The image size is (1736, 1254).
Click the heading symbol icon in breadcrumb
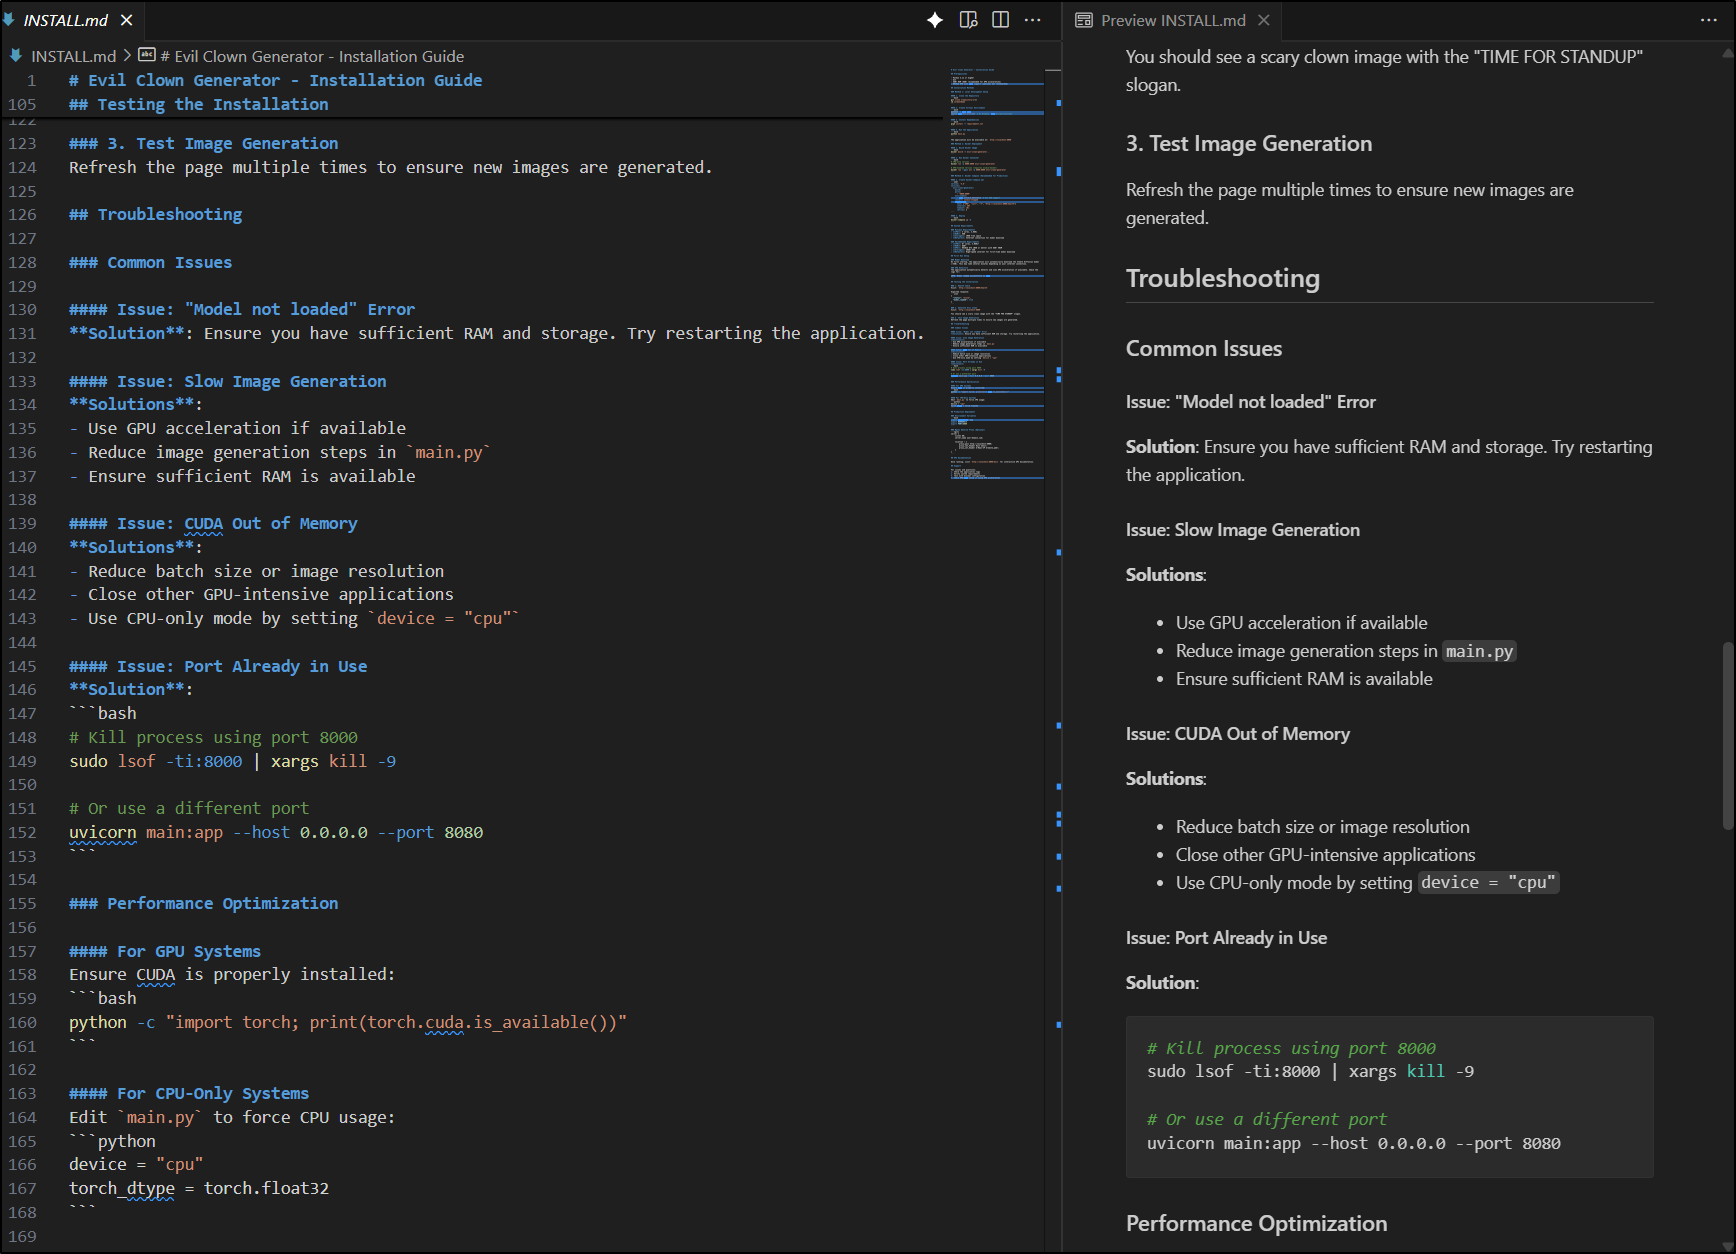point(147,56)
